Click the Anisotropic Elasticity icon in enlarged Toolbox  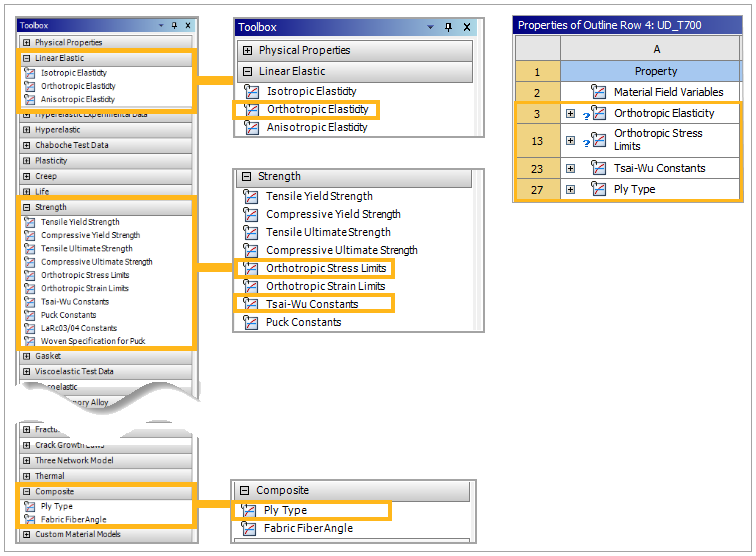[x=251, y=127]
